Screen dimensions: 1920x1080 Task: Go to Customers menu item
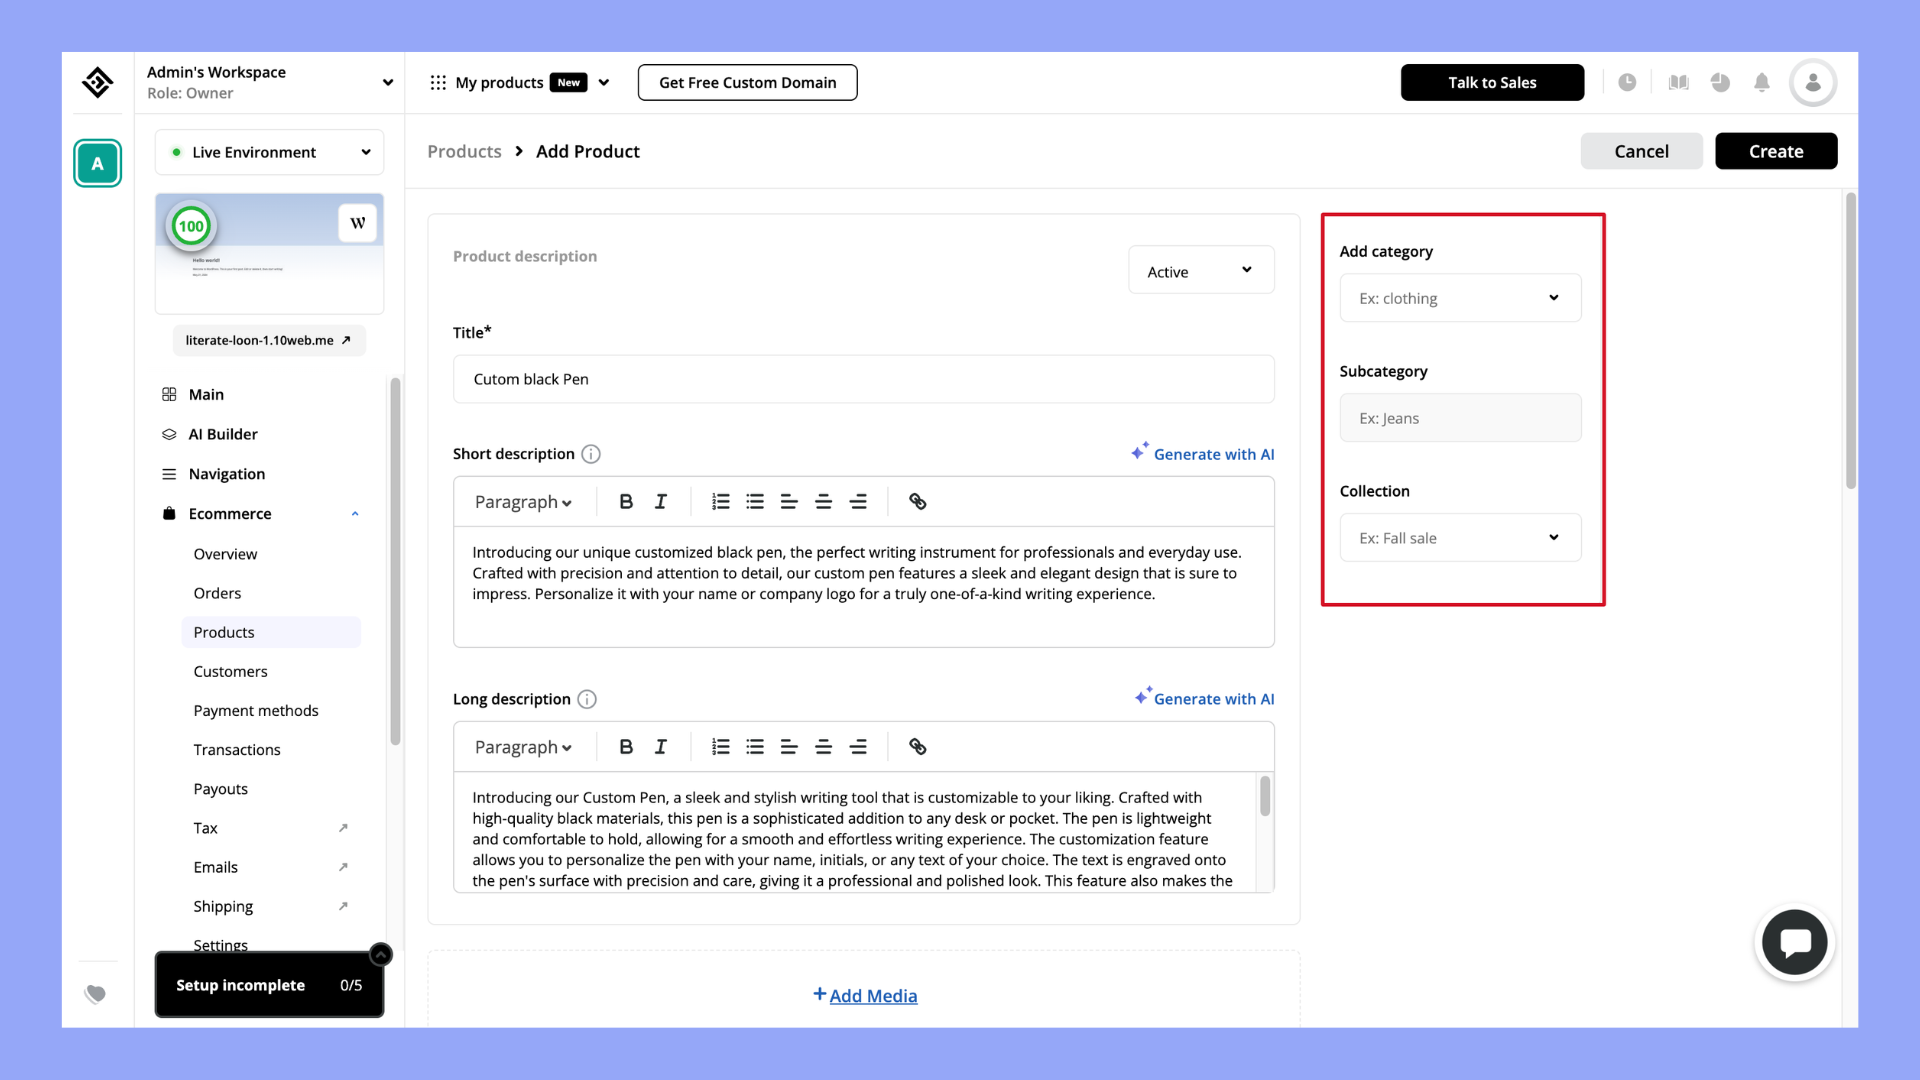[x=230, y=672]
